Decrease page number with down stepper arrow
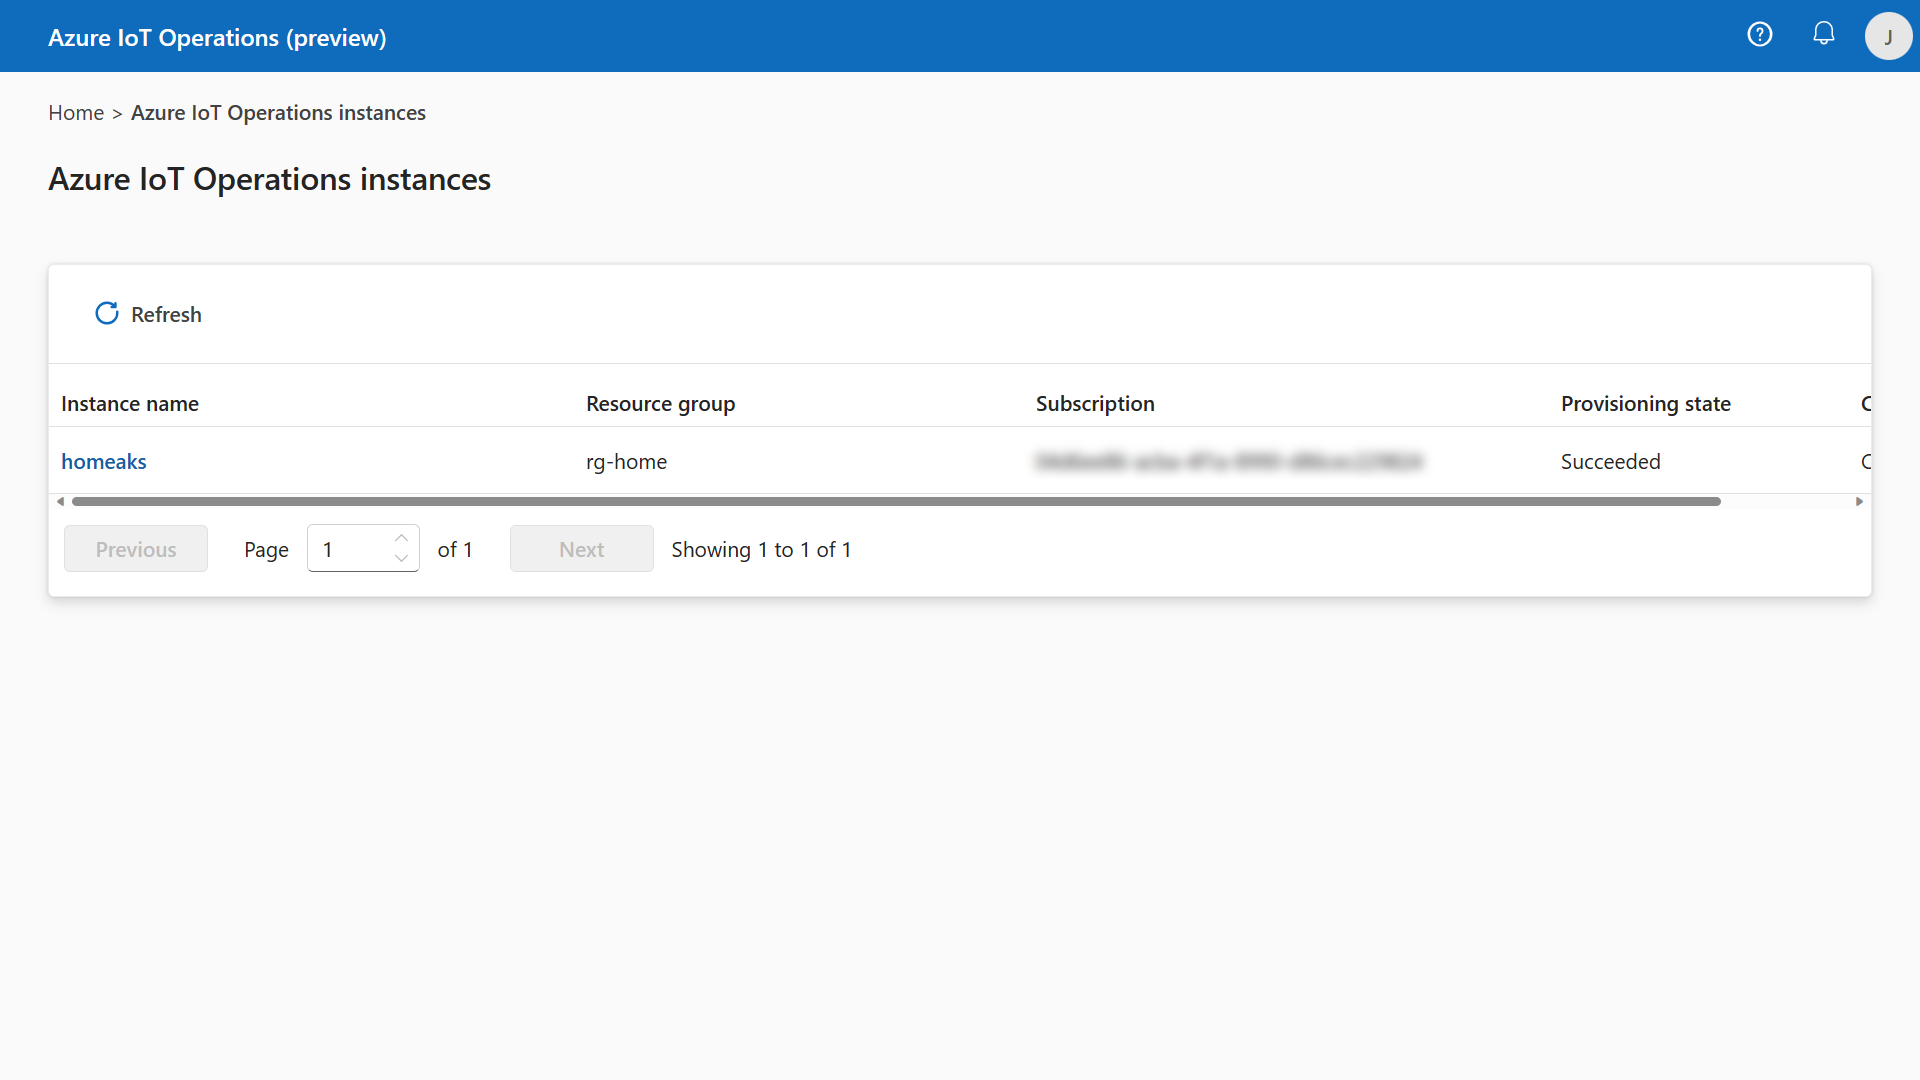The width and height of the screenshot is (1920, 1080). [x=401, y=558]
